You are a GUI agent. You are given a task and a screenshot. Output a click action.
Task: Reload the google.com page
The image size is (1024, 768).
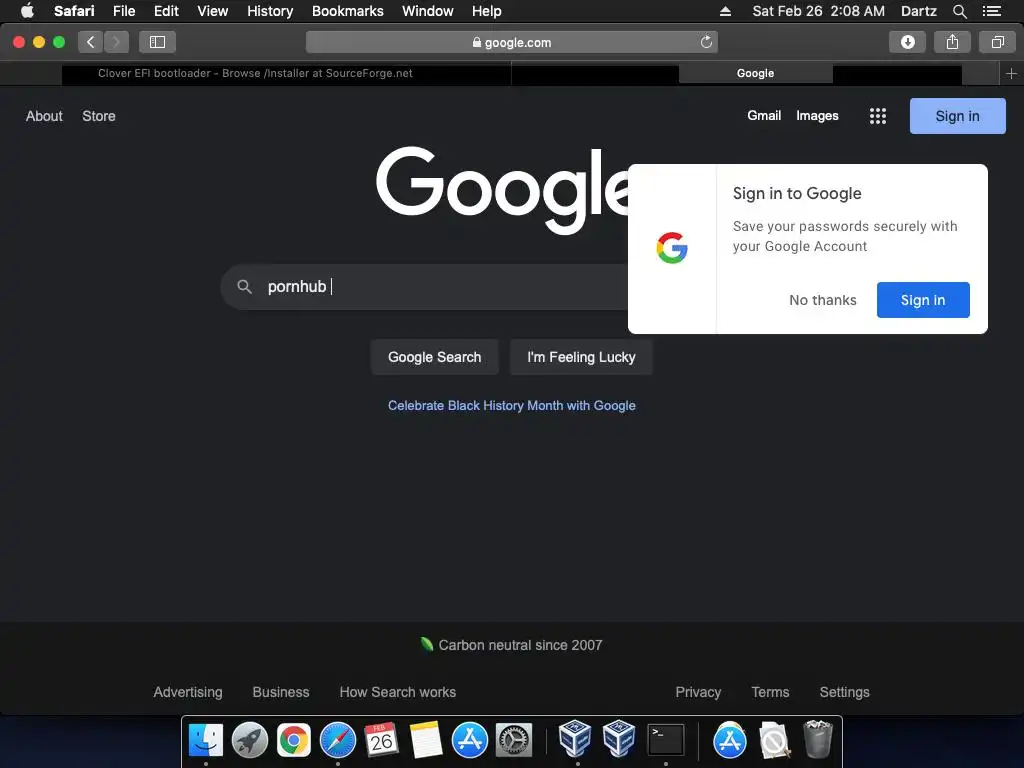coord(706,42)
